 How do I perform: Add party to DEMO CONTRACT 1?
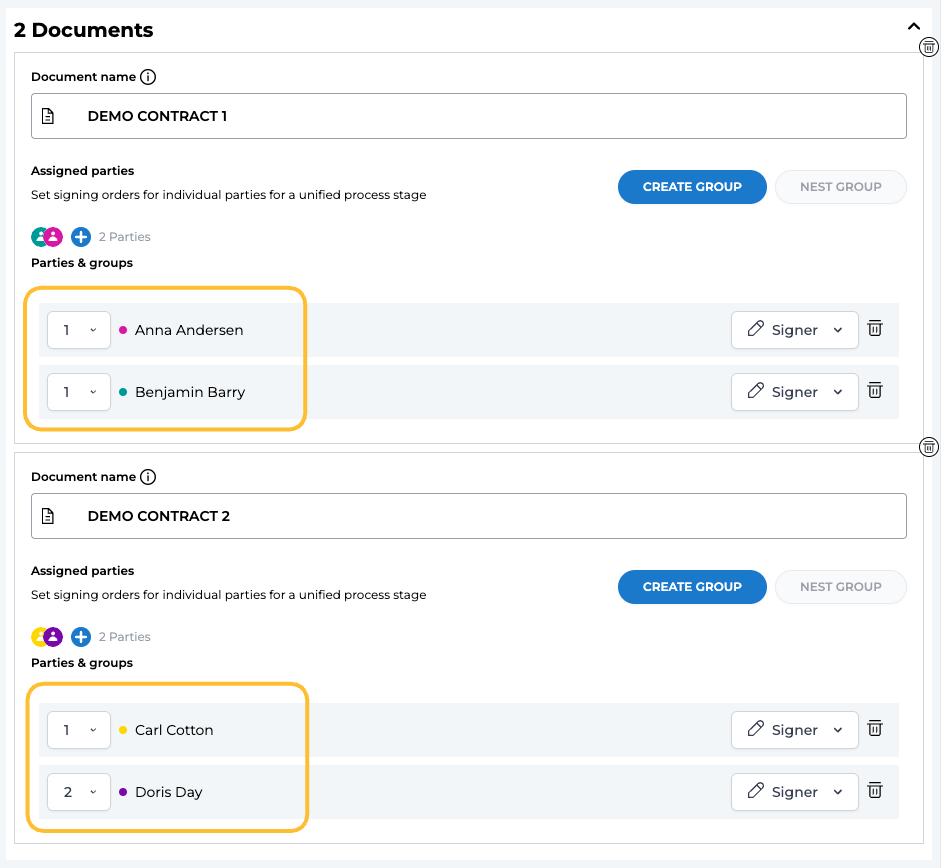pyautogui.click(x=81, y=237)
